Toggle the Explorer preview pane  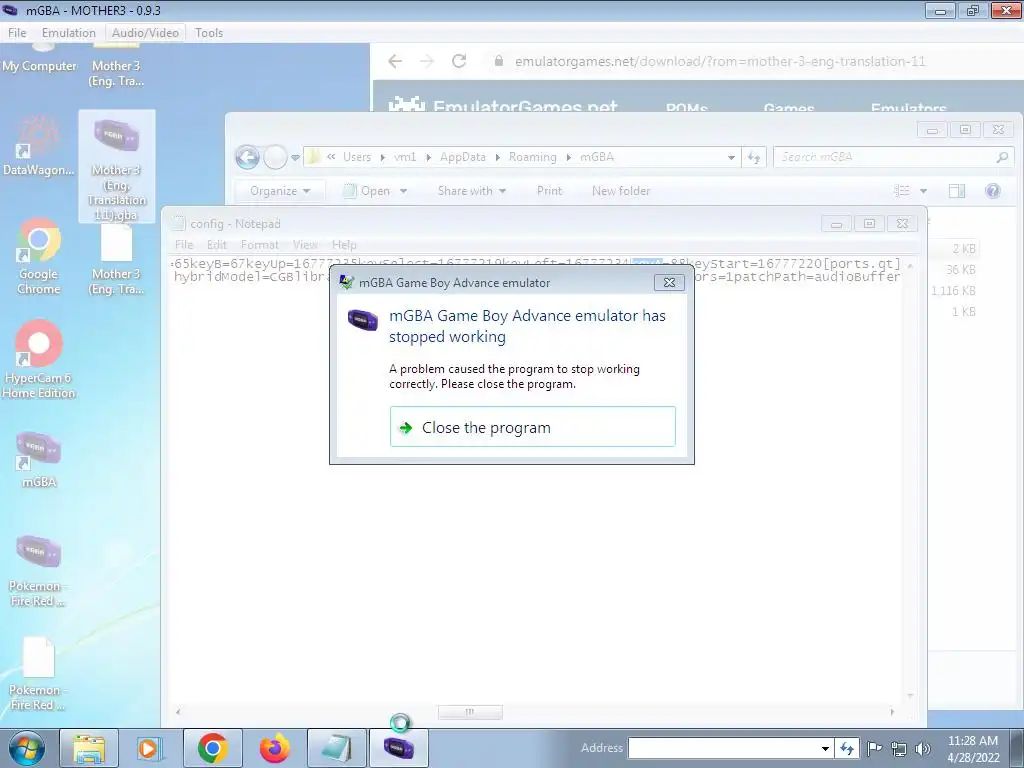(957, 191)
